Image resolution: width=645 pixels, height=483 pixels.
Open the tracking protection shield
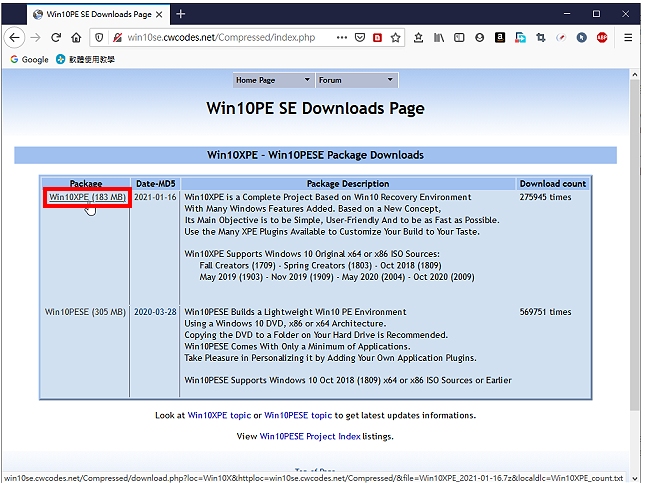pyautogui.click(x=99, y=38)
